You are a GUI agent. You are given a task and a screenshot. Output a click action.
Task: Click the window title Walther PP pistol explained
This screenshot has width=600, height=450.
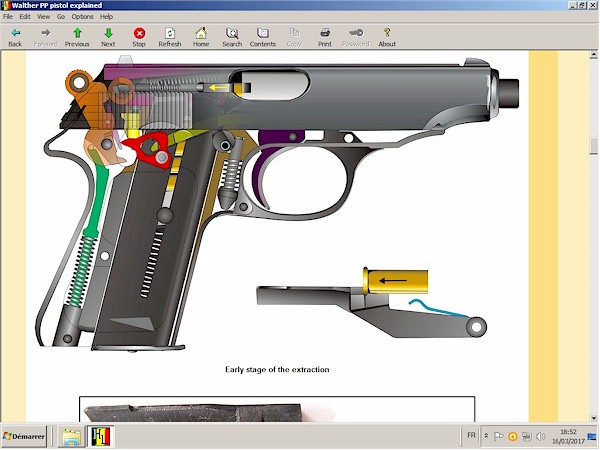click(57, 5)
